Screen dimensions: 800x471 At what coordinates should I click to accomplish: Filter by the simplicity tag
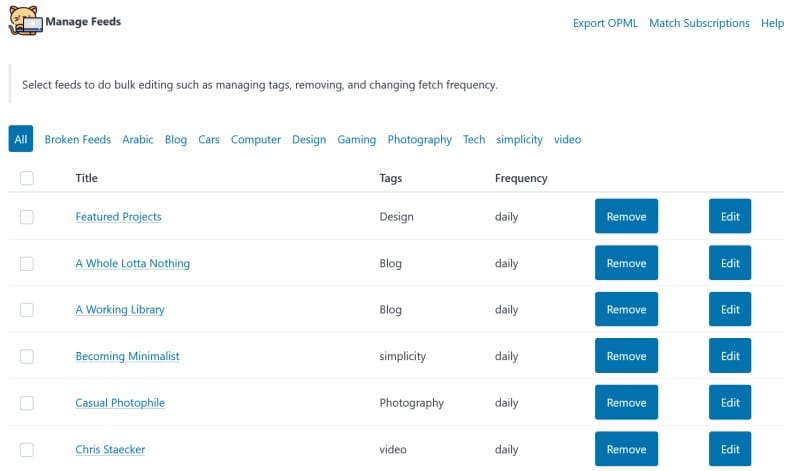pos(519,140)
